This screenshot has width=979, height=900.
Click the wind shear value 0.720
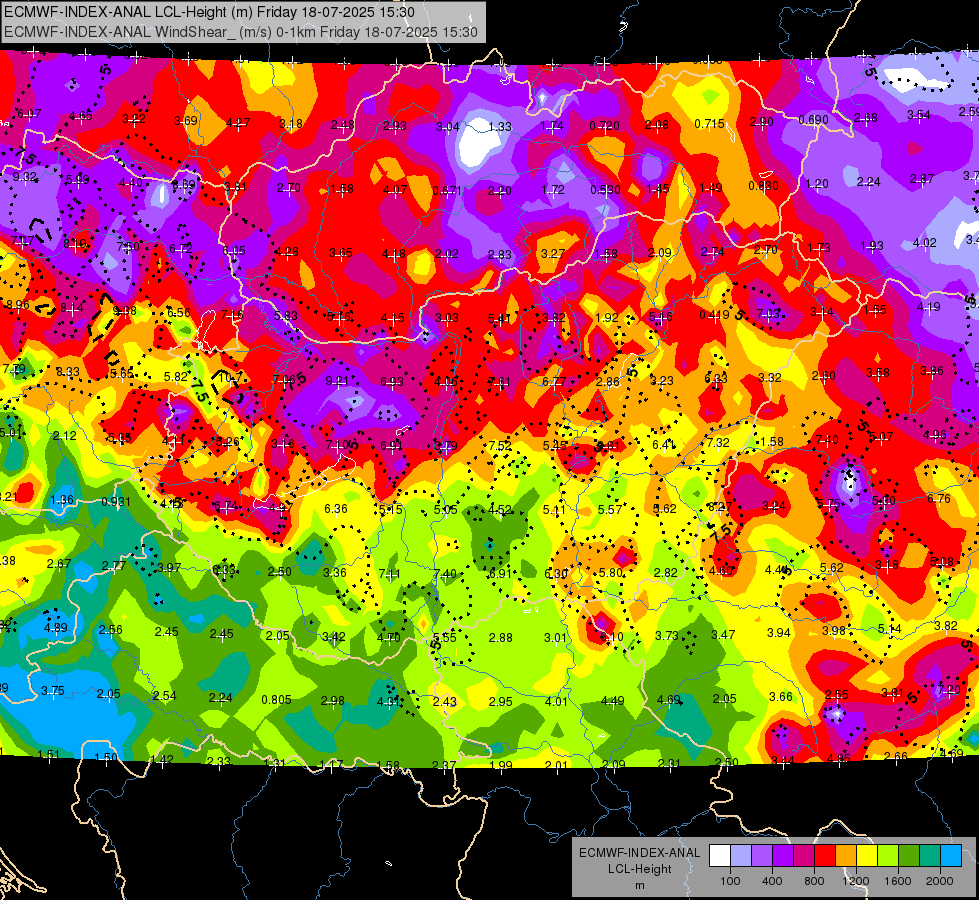point(604,126)
